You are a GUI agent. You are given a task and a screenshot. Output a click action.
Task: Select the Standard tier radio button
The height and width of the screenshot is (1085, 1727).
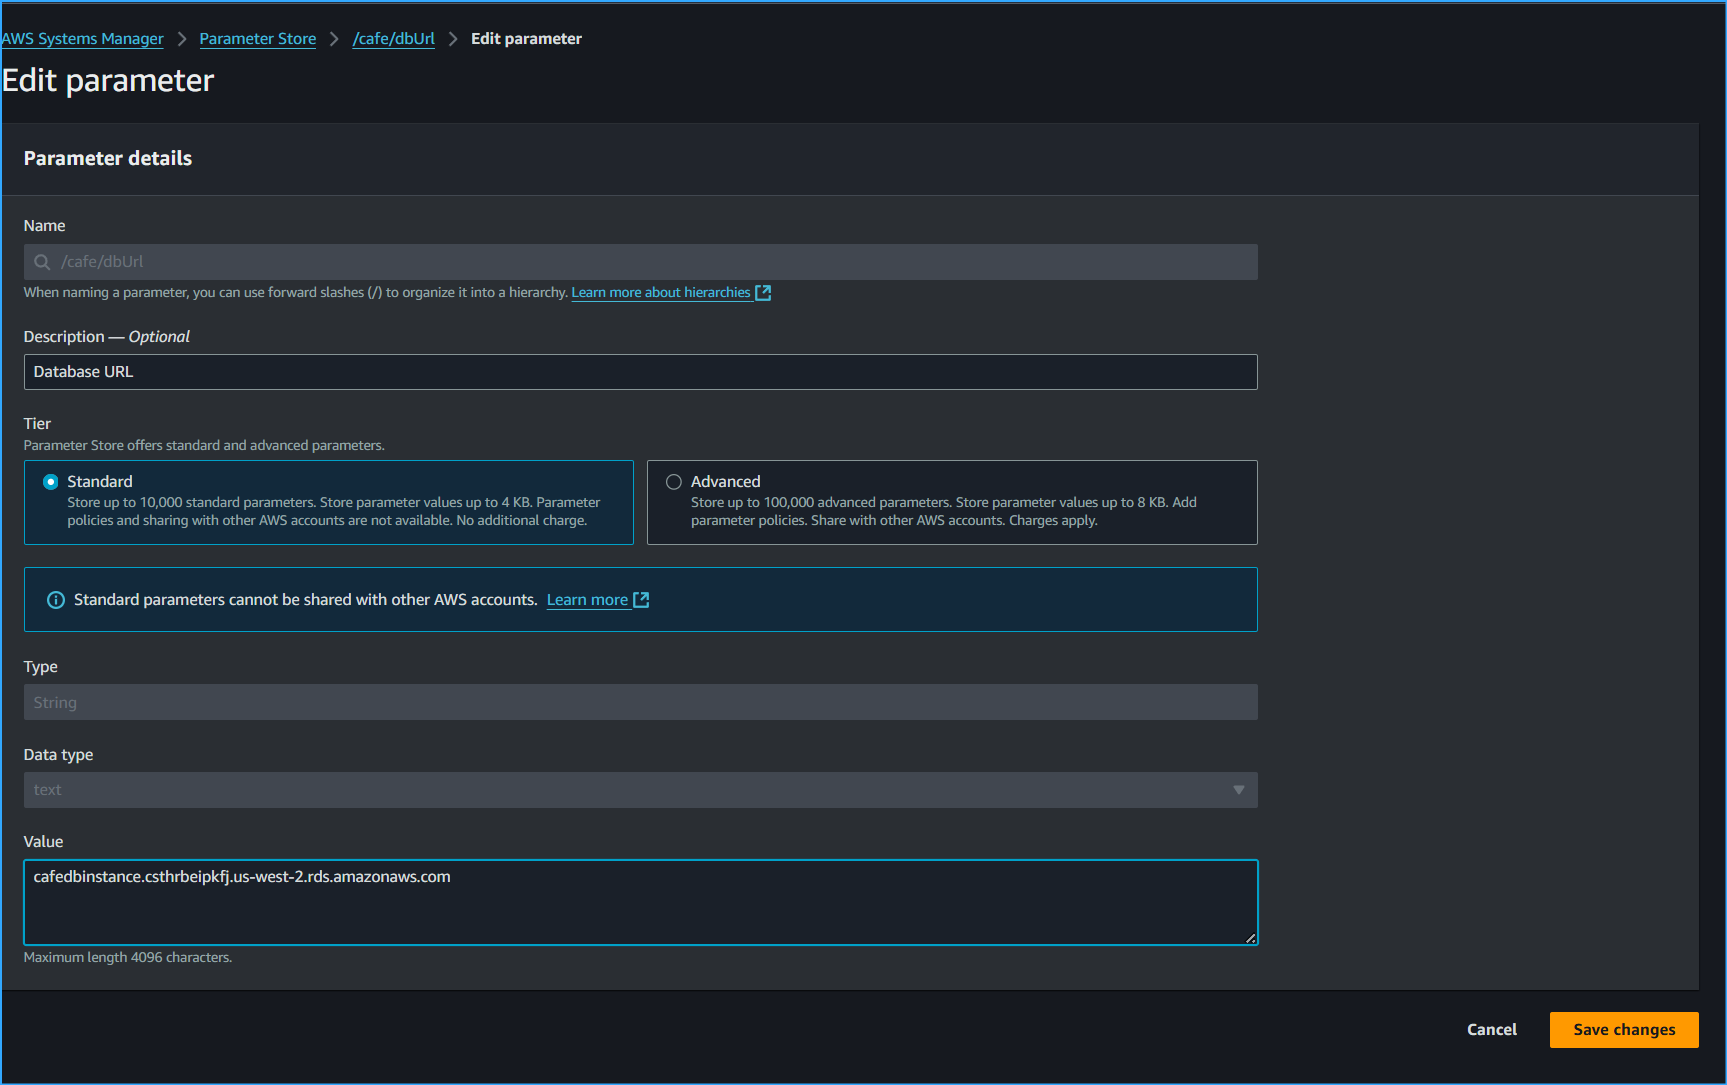pyautogui.click(x=50, y=481)
